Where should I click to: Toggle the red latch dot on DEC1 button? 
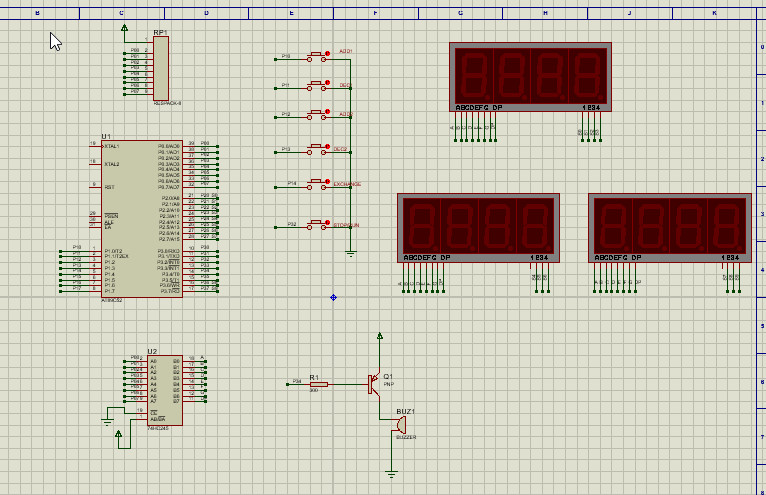pyautogui.click(x=328, y=83)
